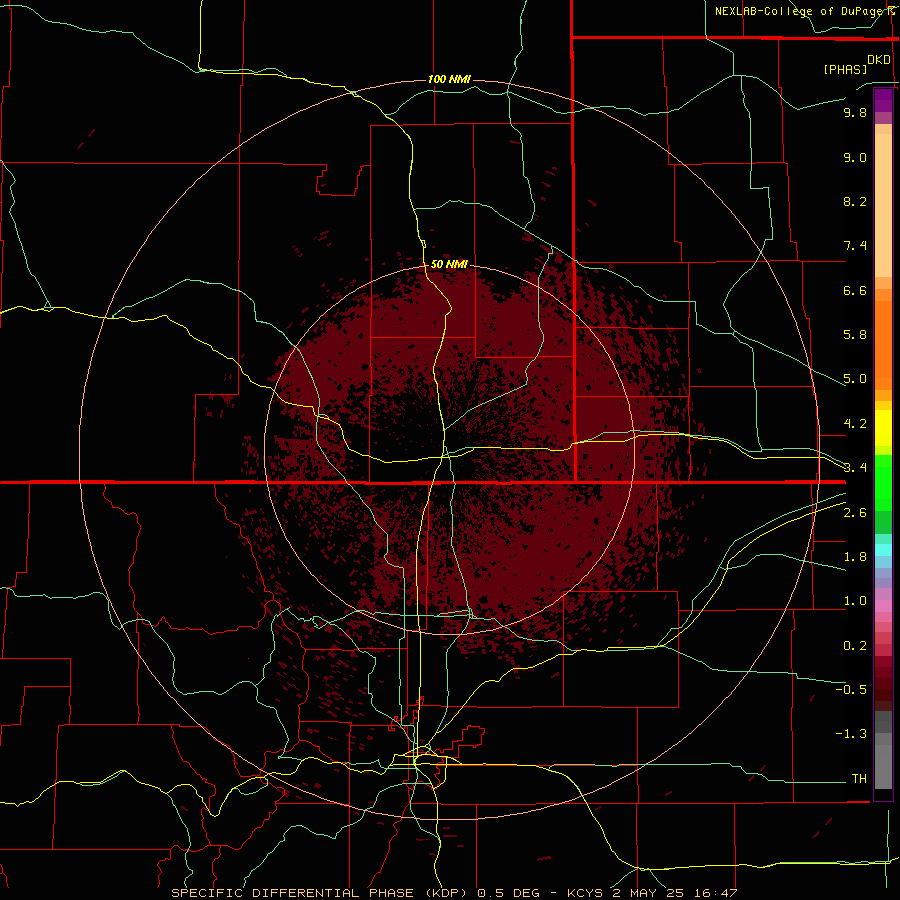
Task: Click the 1.8 scale value
Action: pyautogui.click(x=855, y=557)
